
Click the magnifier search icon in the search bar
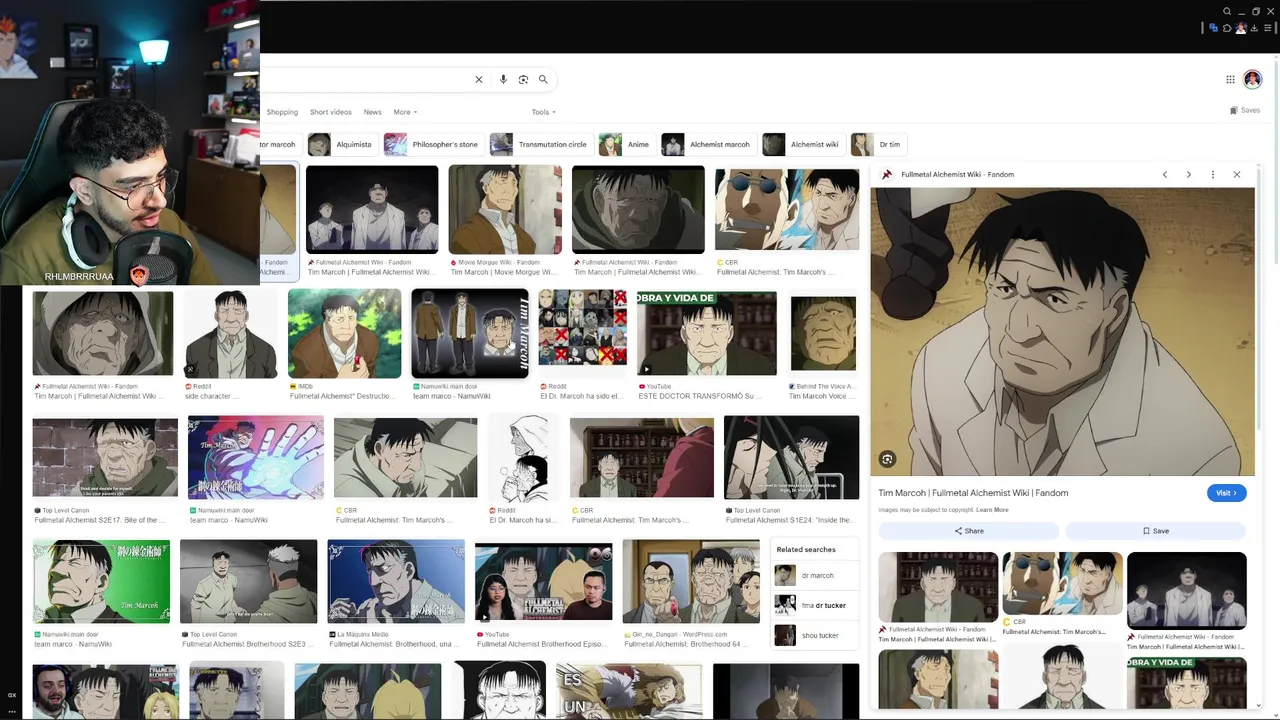tap(543, 80)
